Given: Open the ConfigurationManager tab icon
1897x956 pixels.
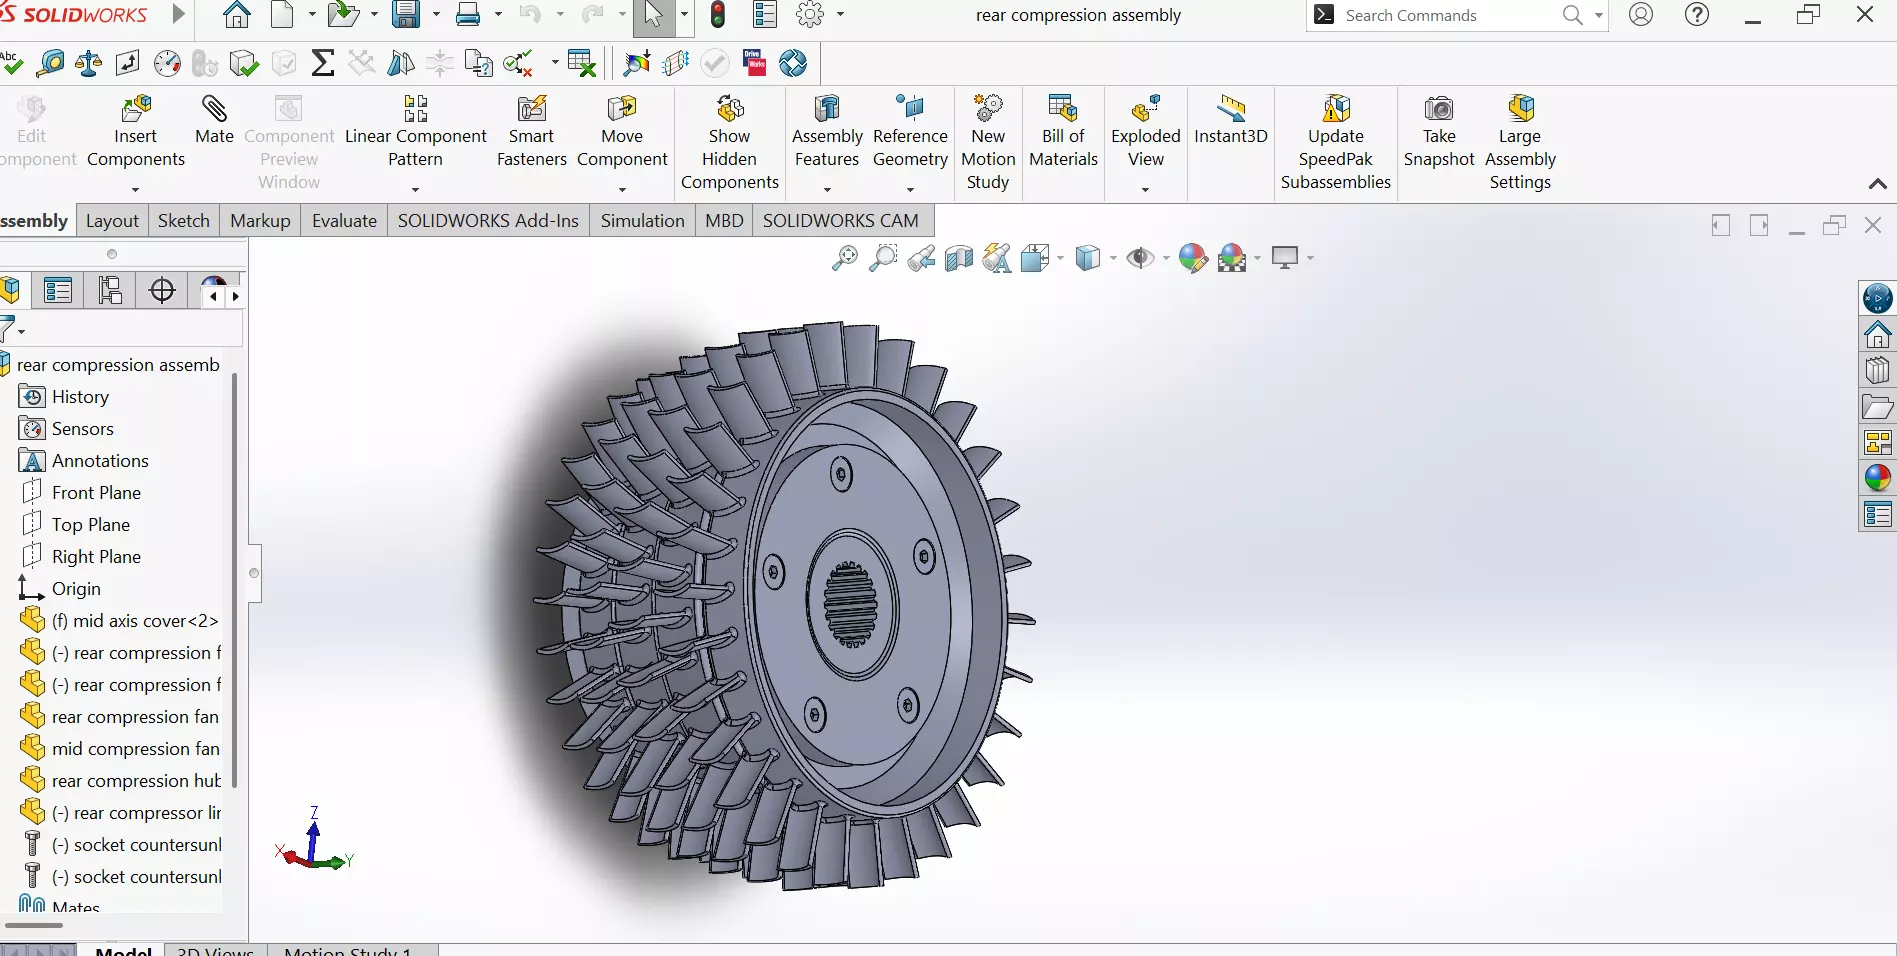Looking at the screenshot, I should 110,291.
